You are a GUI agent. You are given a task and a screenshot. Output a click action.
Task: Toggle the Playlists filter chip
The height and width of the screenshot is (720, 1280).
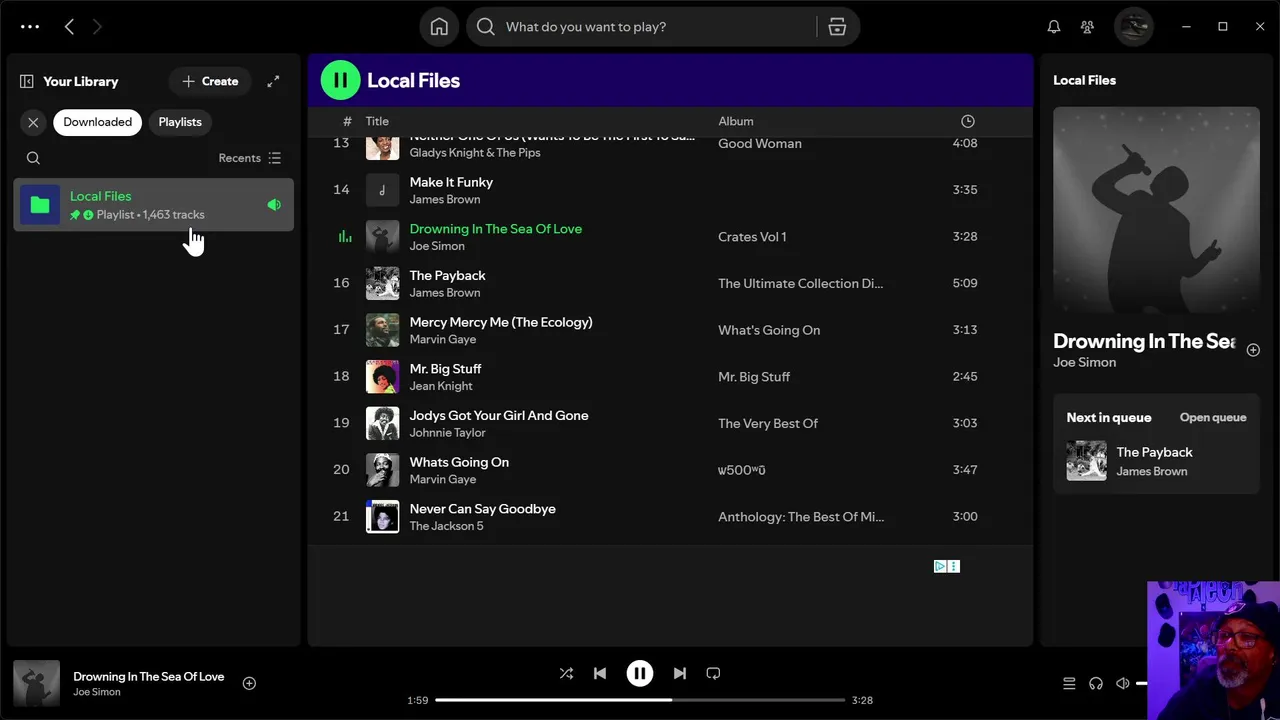[x=180, y=122]
